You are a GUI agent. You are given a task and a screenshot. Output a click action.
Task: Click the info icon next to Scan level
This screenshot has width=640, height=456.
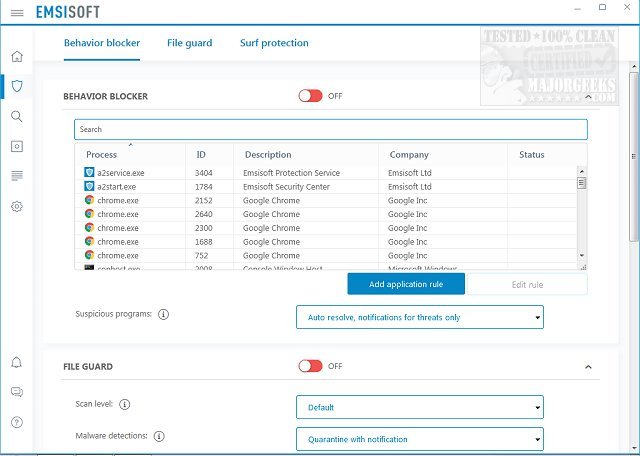pos(125,404)
